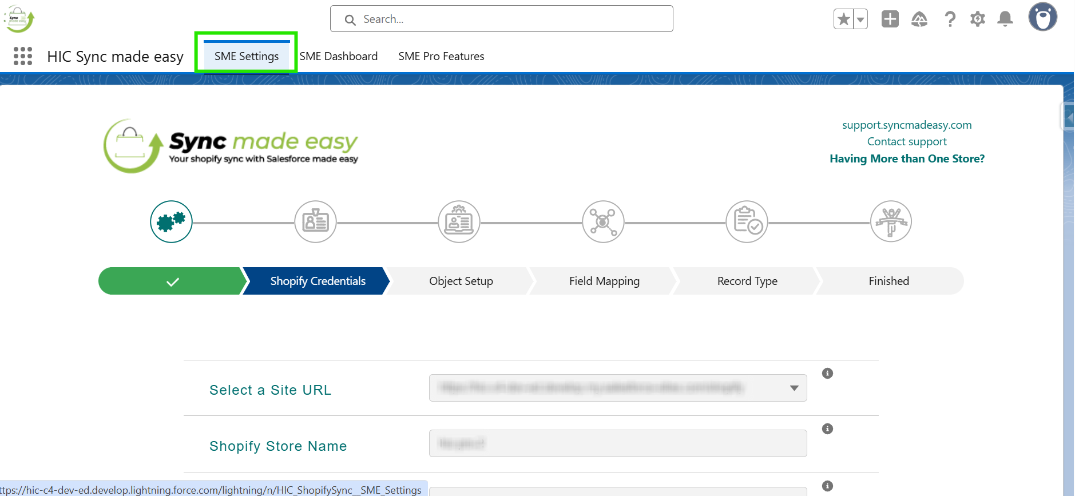The width and height of the screenshot is (1075, 496).
Task: Switch to the SME Settings tab
Action: [x=246, y=56]
